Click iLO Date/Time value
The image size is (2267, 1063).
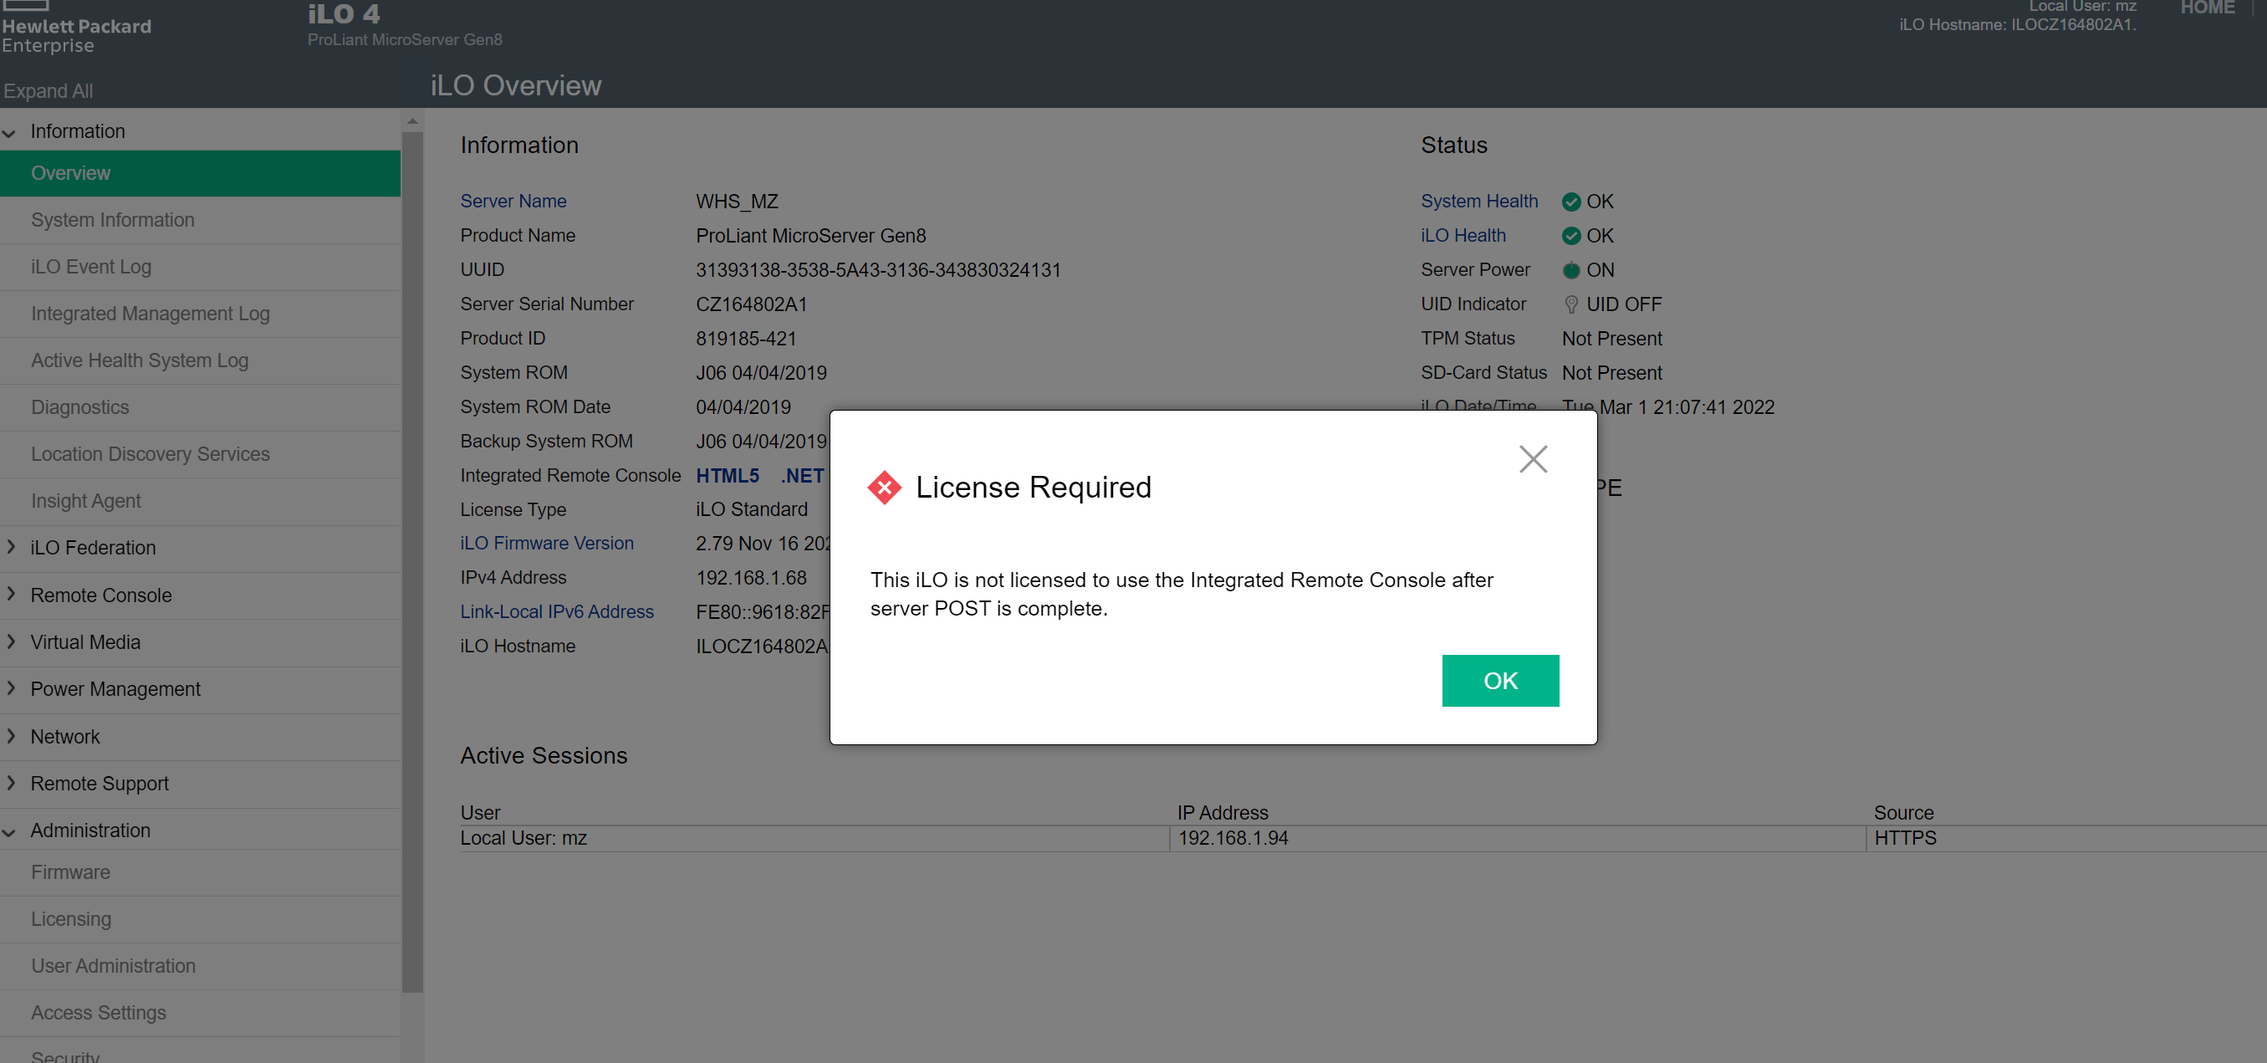[1668, 407]
